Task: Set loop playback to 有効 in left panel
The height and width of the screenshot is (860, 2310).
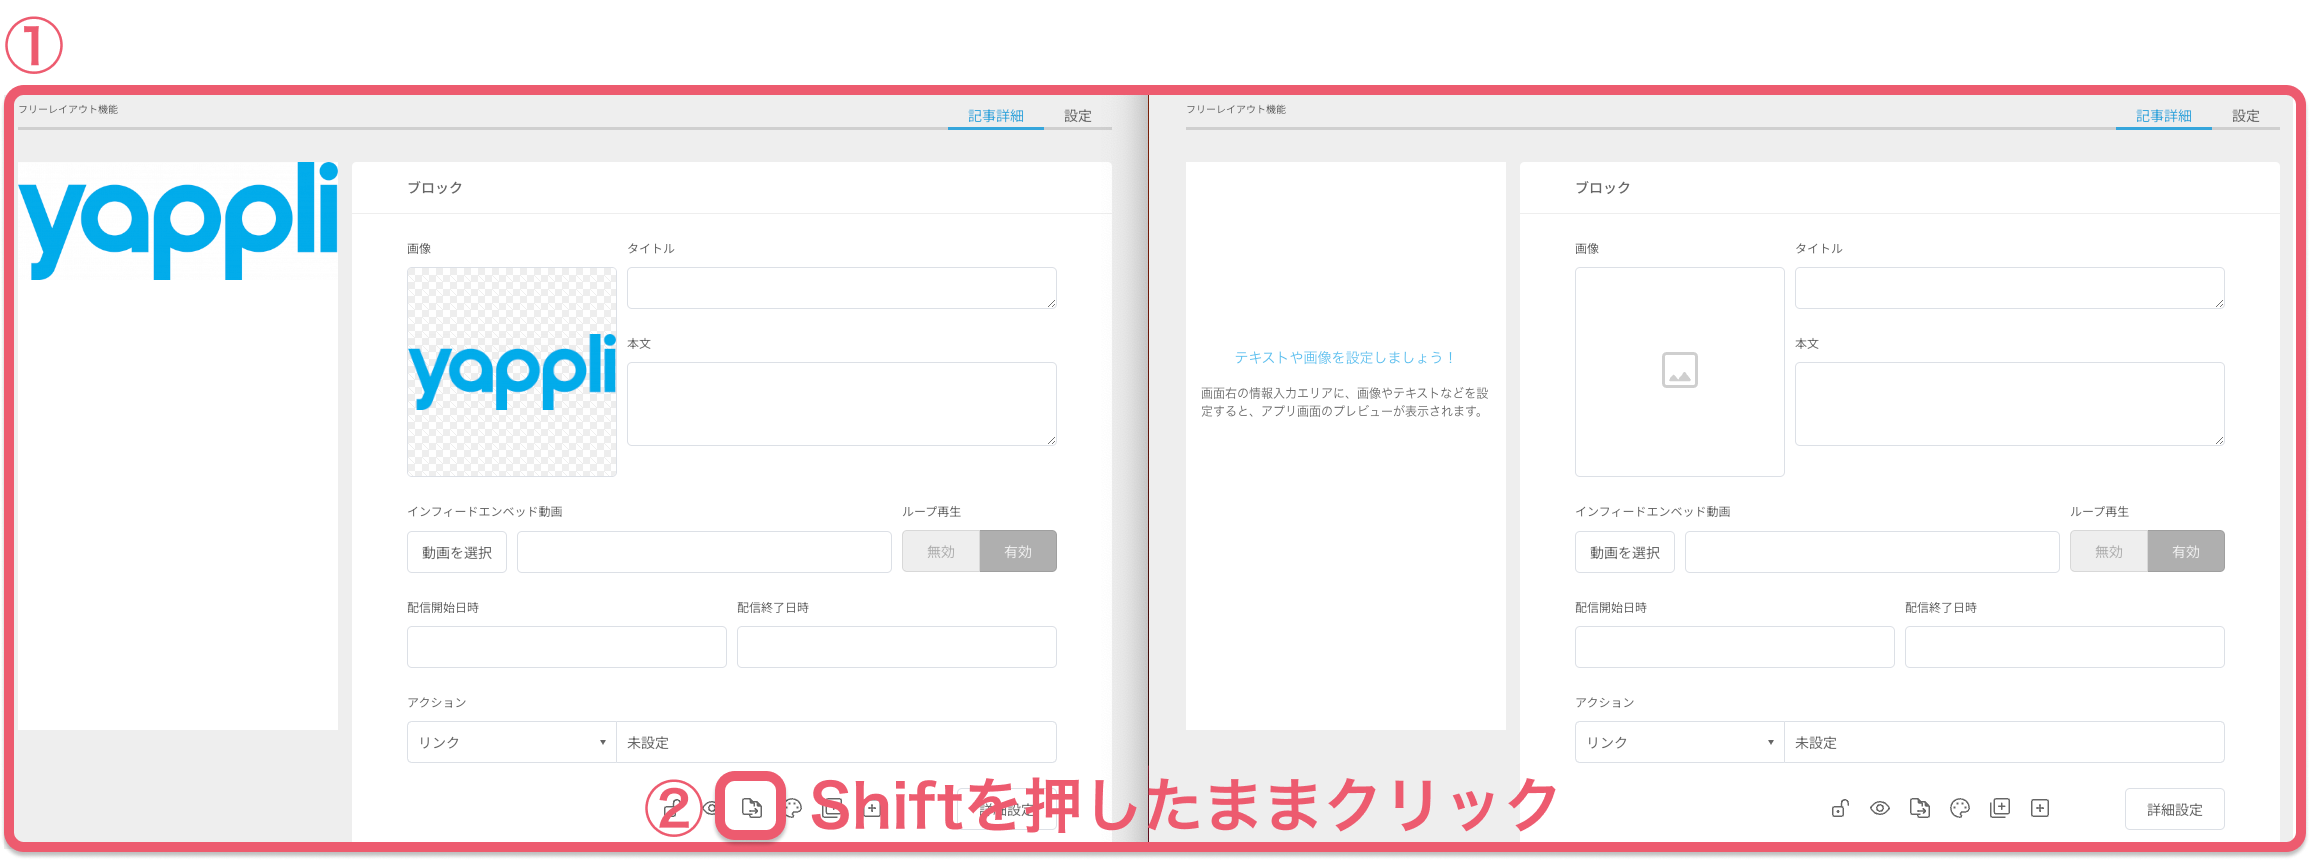Action: (x=1018, y=551)
